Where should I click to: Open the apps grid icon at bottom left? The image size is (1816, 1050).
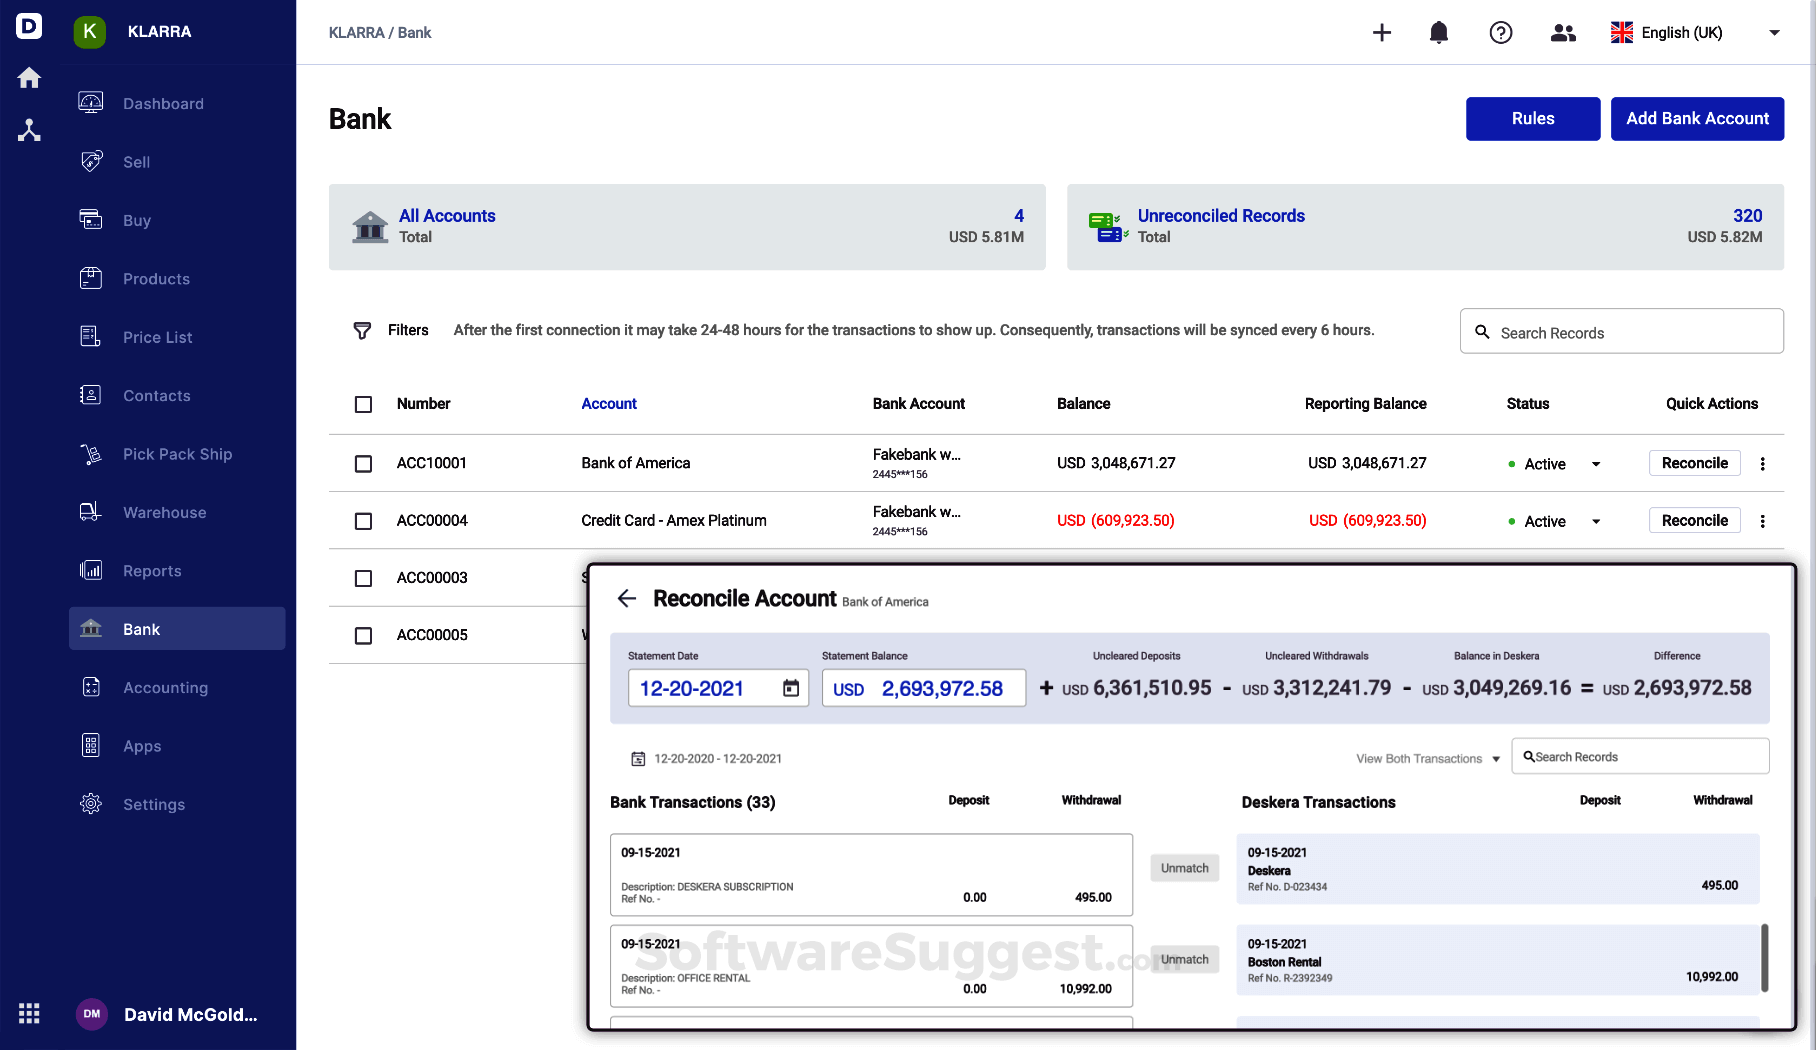click(29, 1013)
